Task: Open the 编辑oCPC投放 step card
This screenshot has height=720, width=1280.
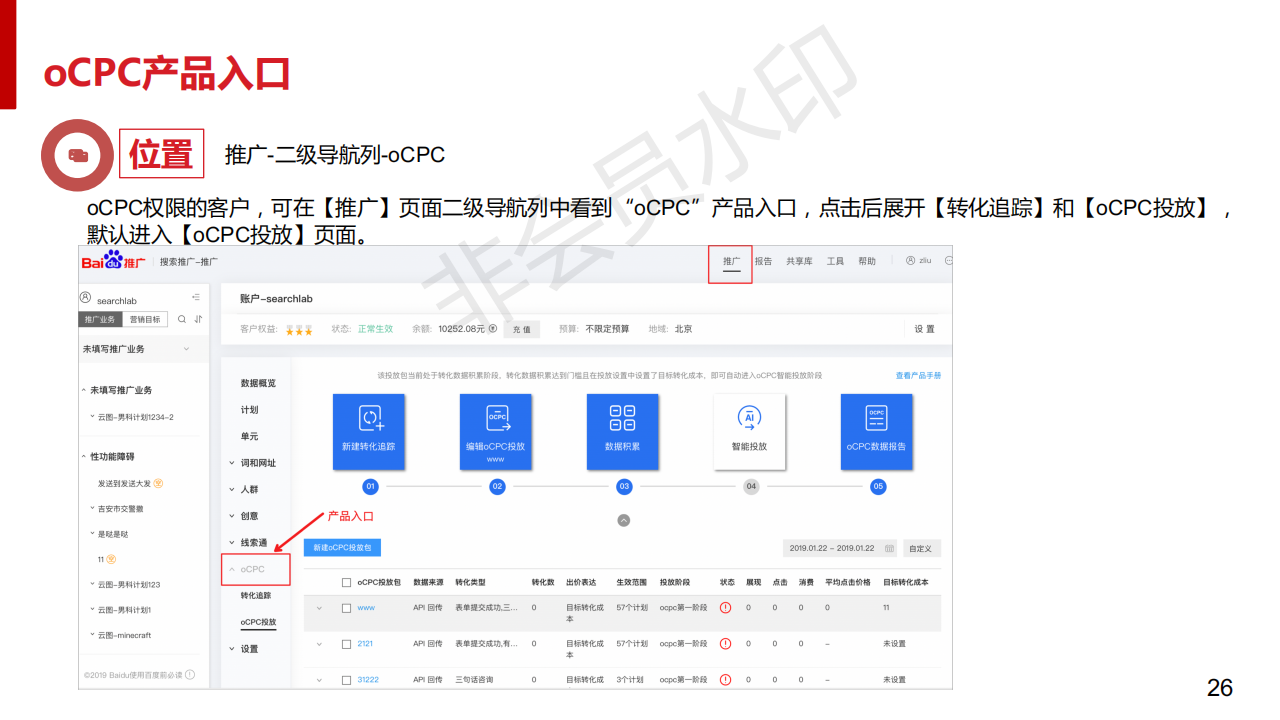Action: [x=496, y=431]
